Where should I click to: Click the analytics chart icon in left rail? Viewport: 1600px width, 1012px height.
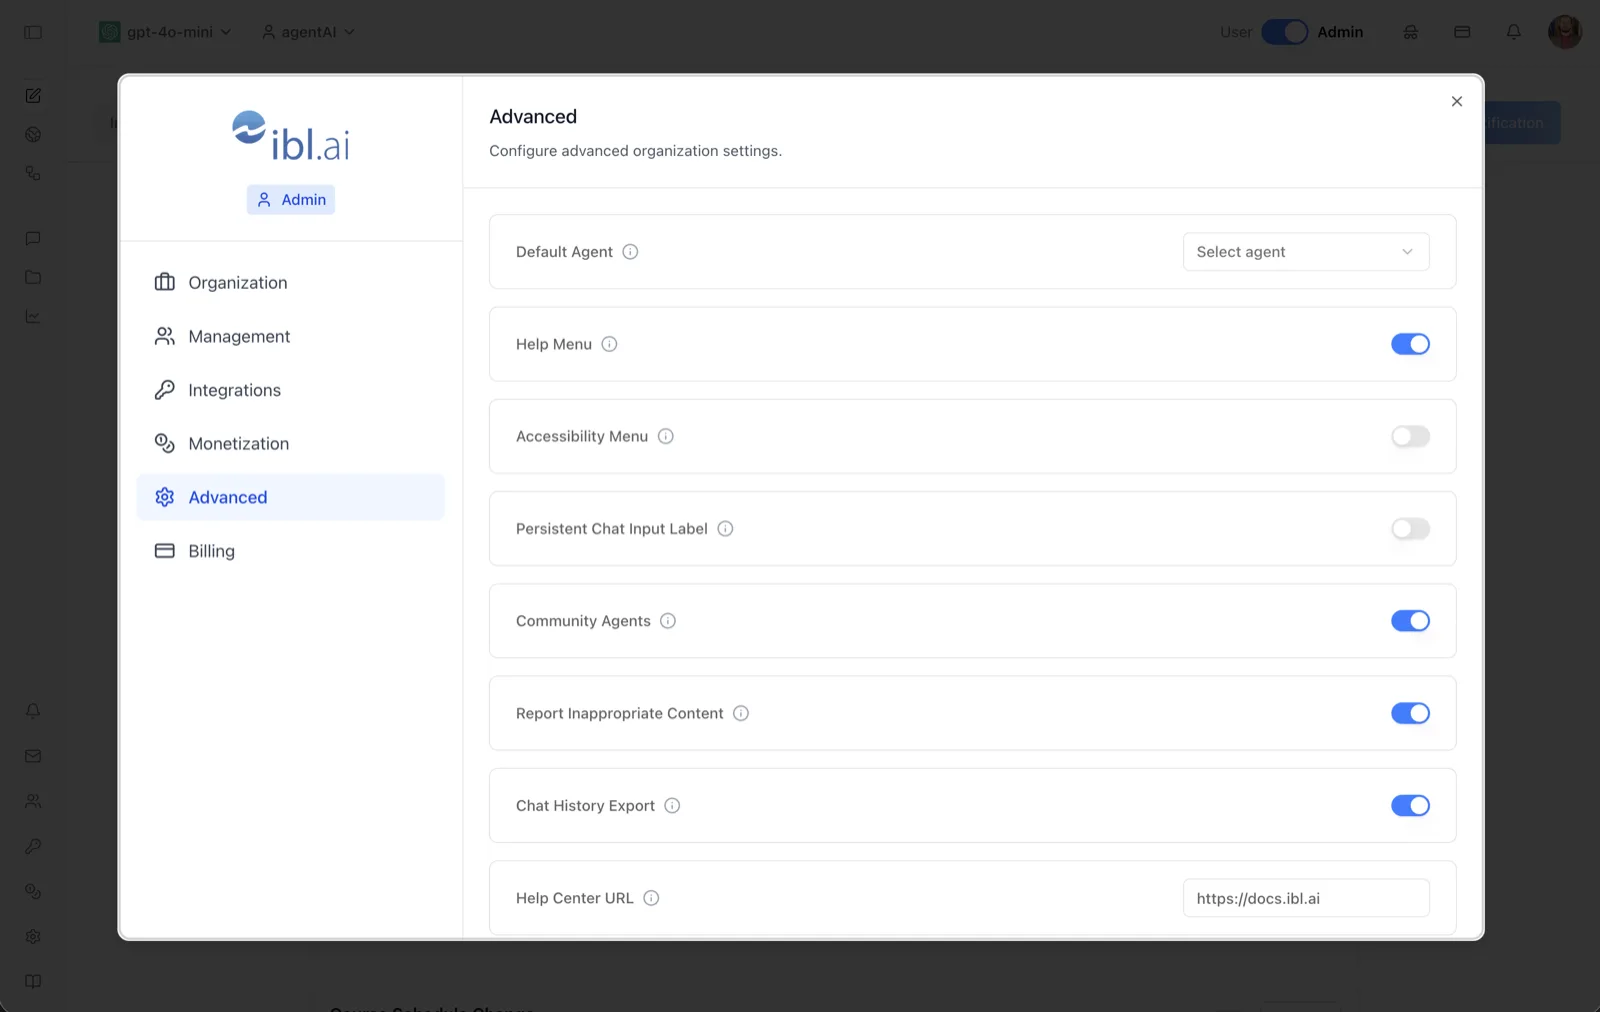click(33, 316)
